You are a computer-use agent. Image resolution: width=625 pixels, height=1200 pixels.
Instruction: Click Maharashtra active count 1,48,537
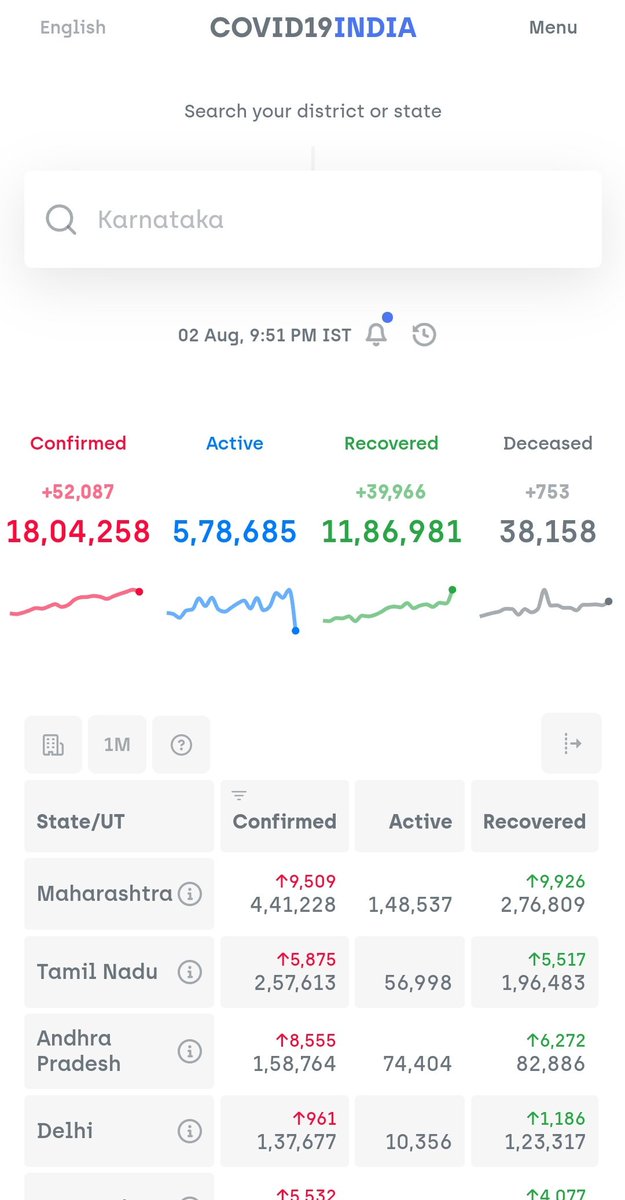(x=410, y=905)
